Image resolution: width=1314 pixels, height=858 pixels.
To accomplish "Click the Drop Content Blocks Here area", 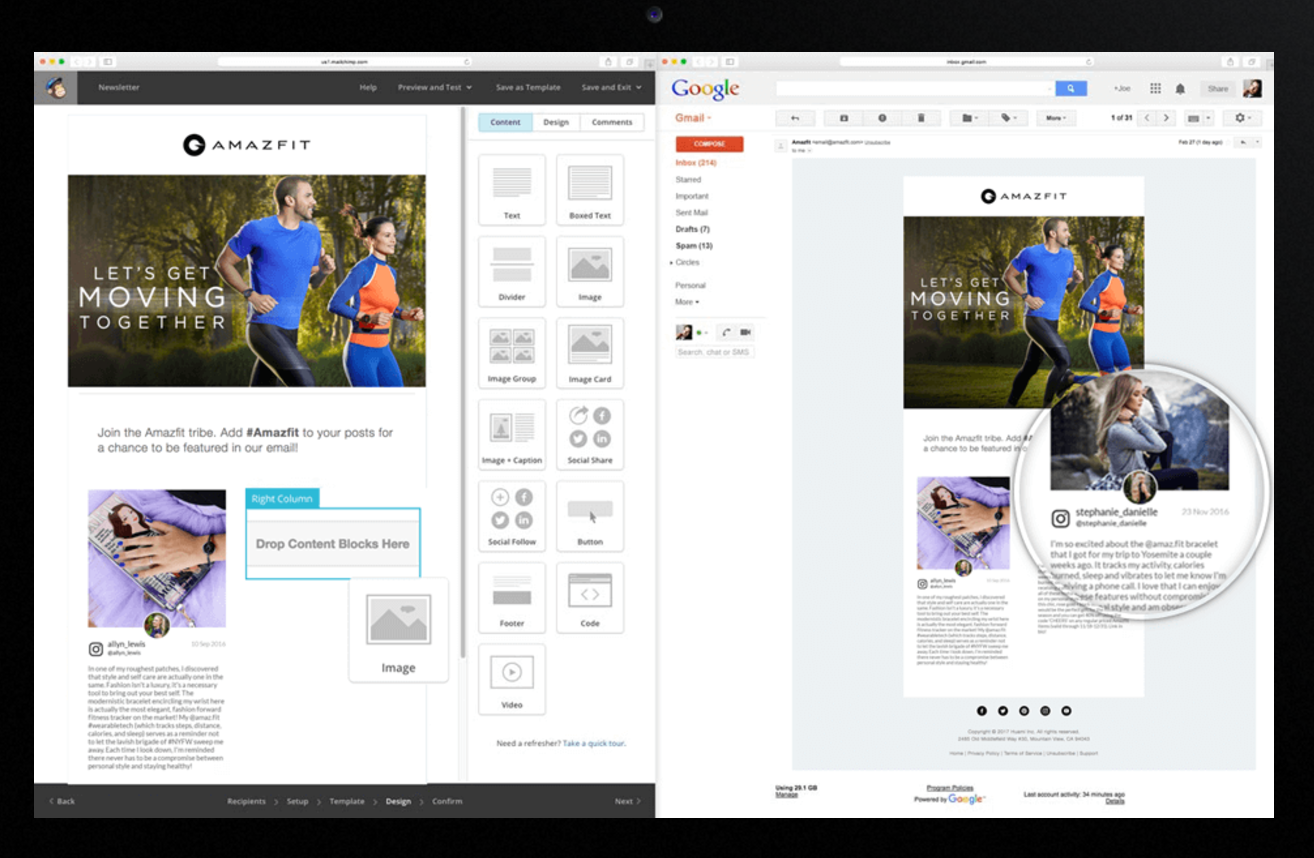I will pos(333,544).
